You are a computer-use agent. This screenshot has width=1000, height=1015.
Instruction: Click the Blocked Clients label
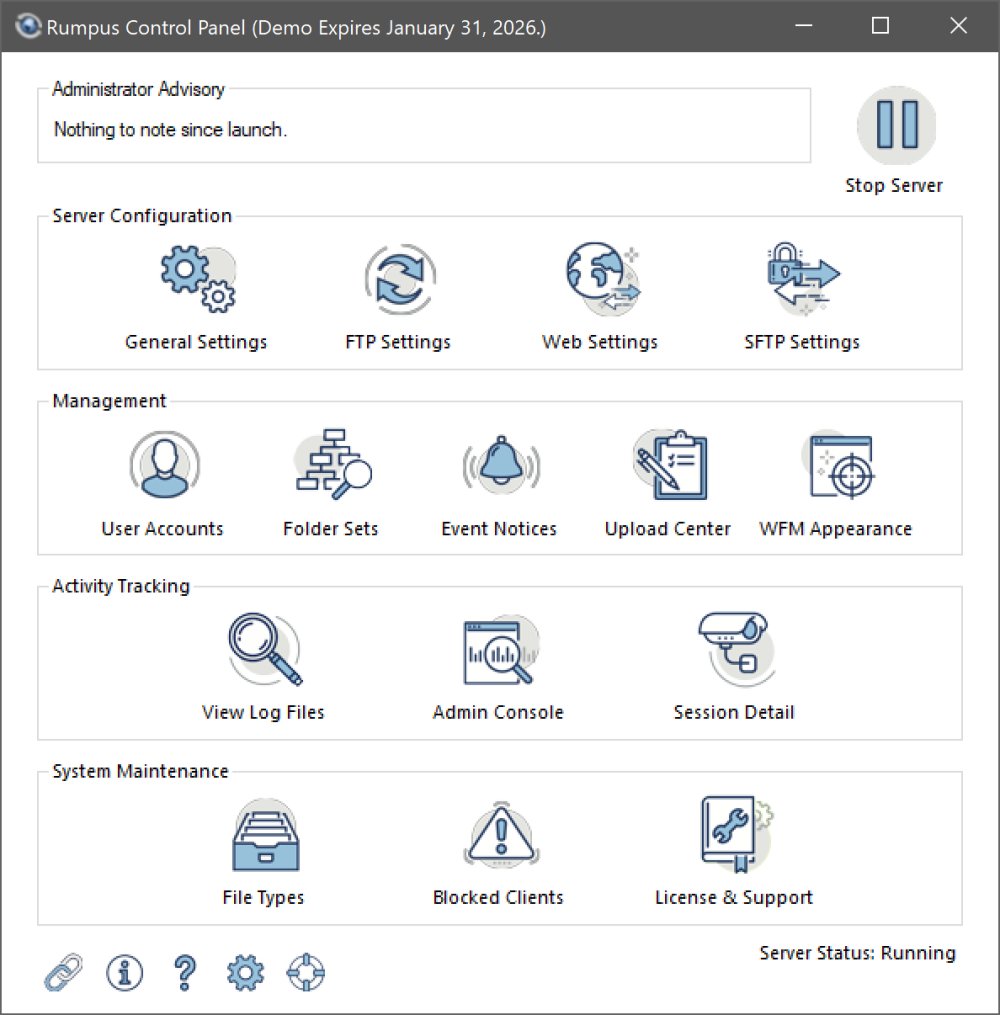498,898
